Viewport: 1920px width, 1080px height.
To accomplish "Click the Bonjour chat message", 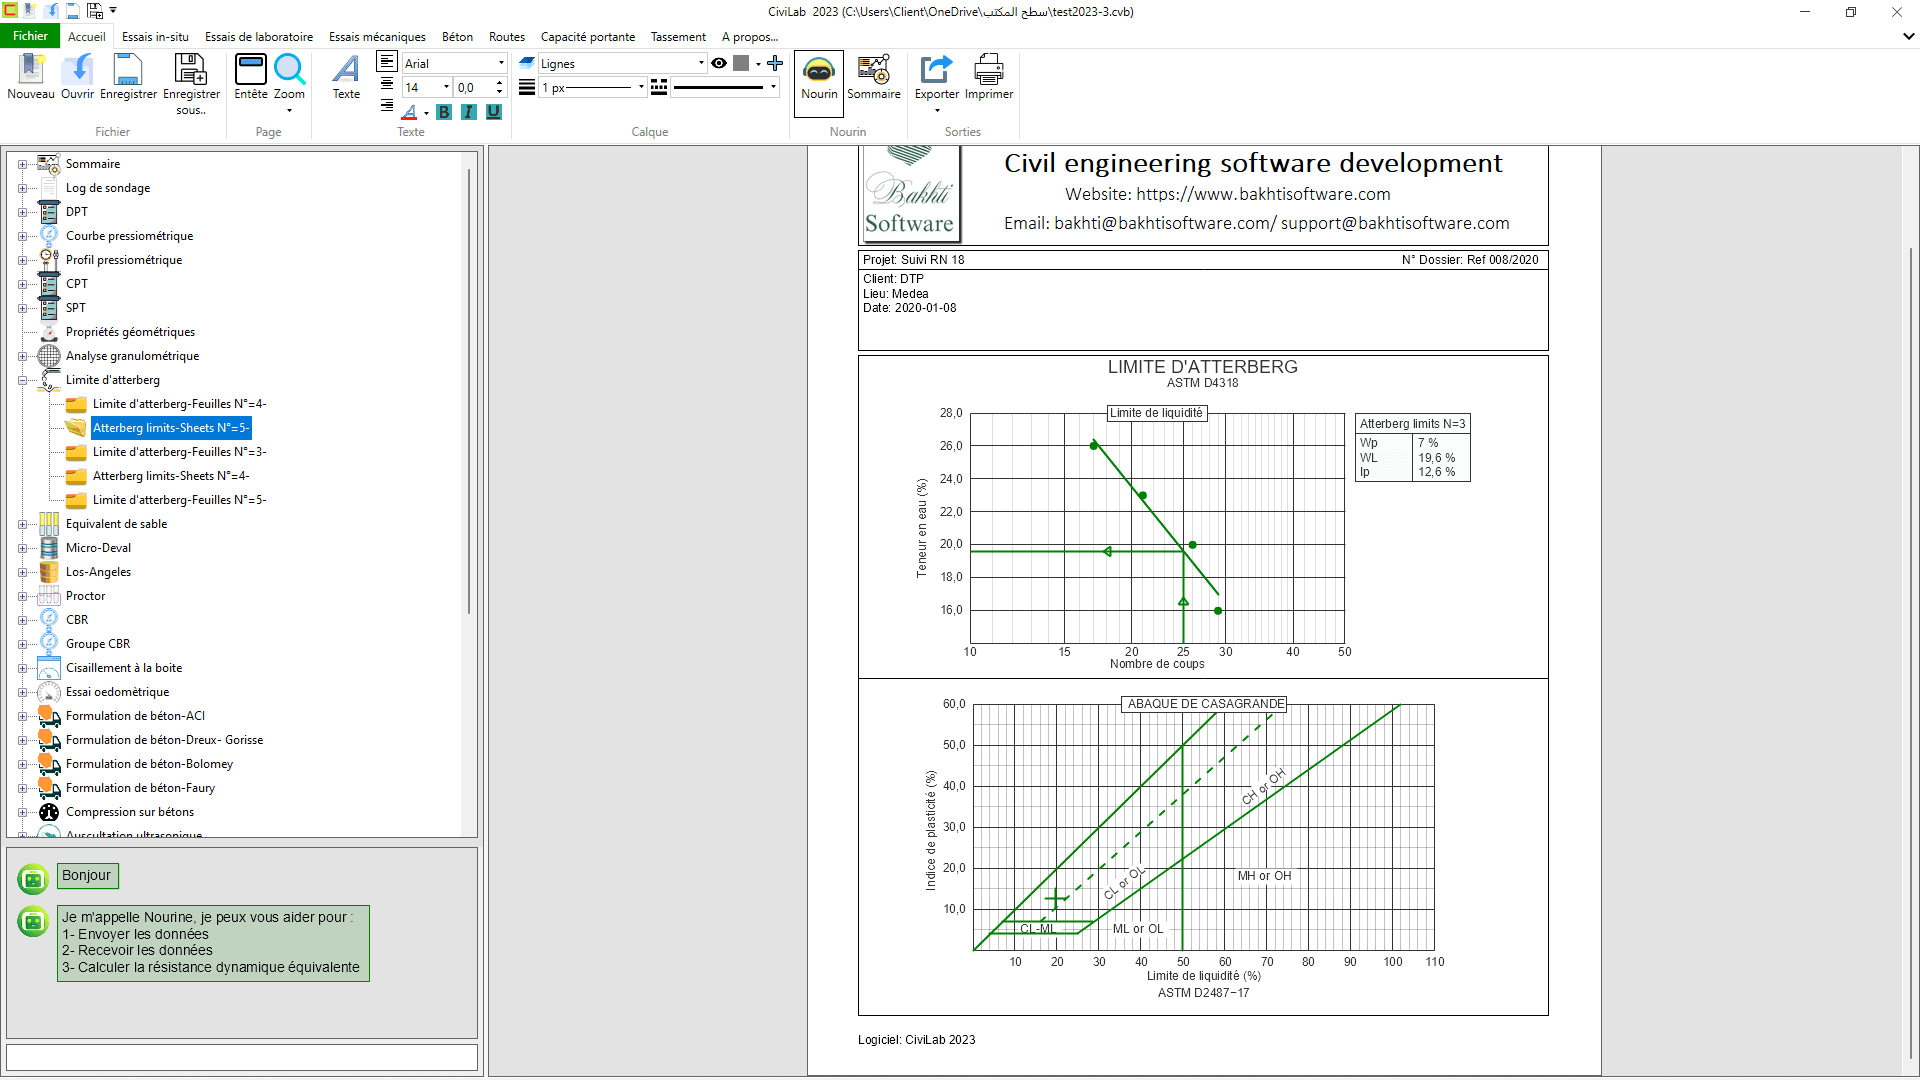I will coord(87,876).
